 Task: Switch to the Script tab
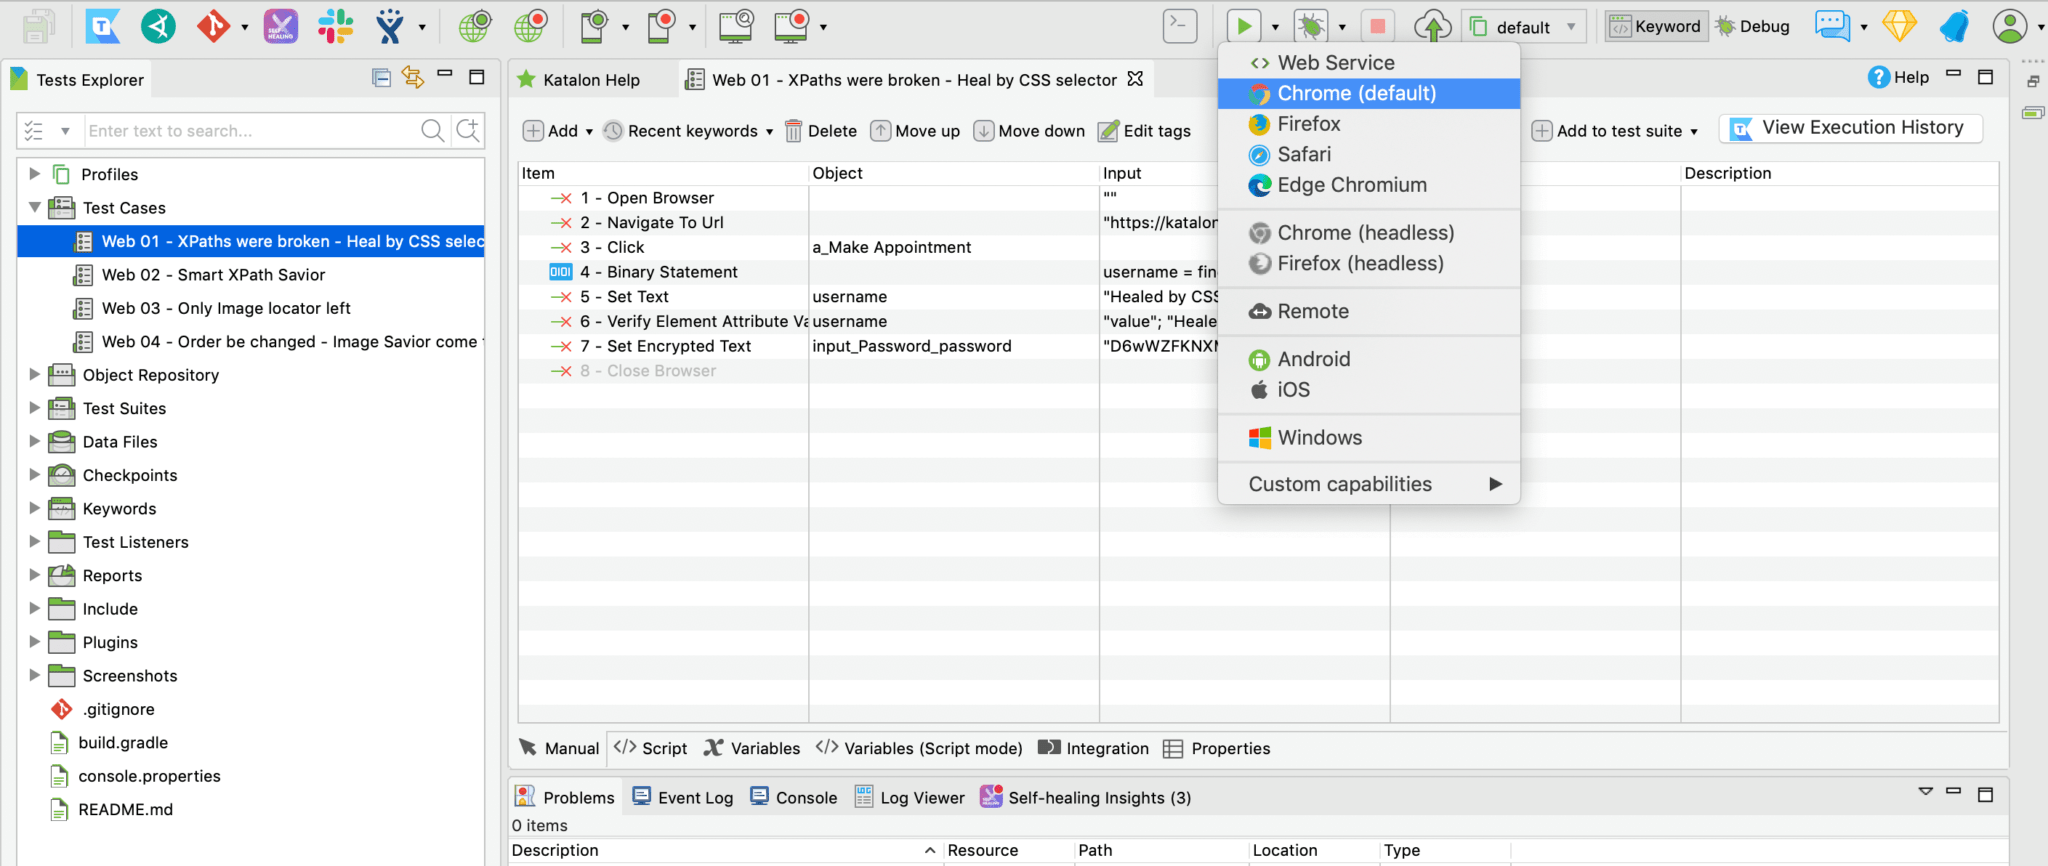pos(651,748)
